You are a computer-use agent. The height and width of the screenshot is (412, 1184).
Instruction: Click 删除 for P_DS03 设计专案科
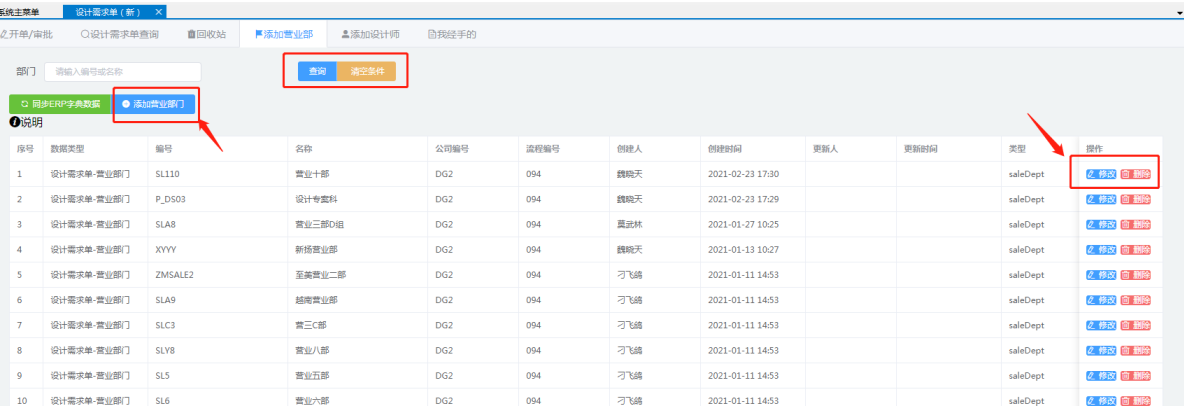pyautogui.click(x=1136, y=199)
